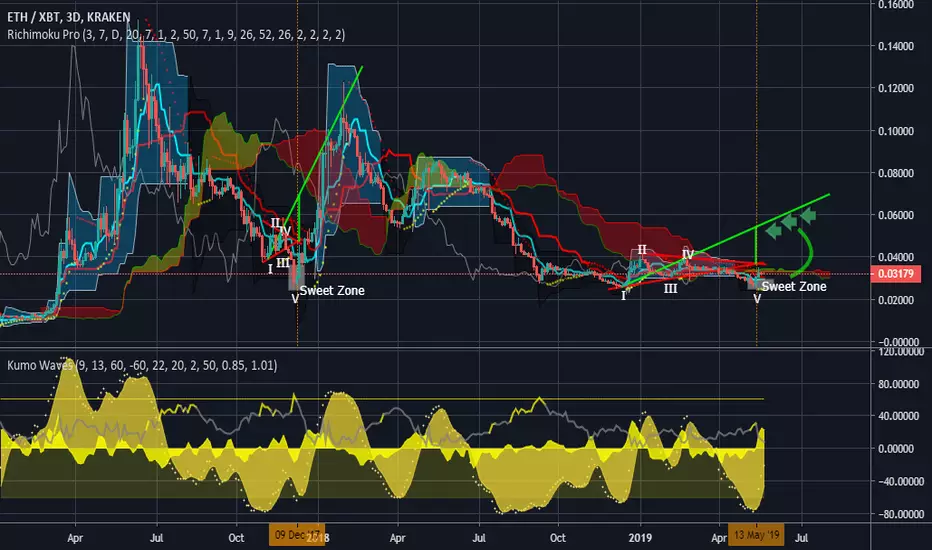932x550 pixels.
Task: Click the 09 Dec '17 date marker
Action: click(297, 535)
